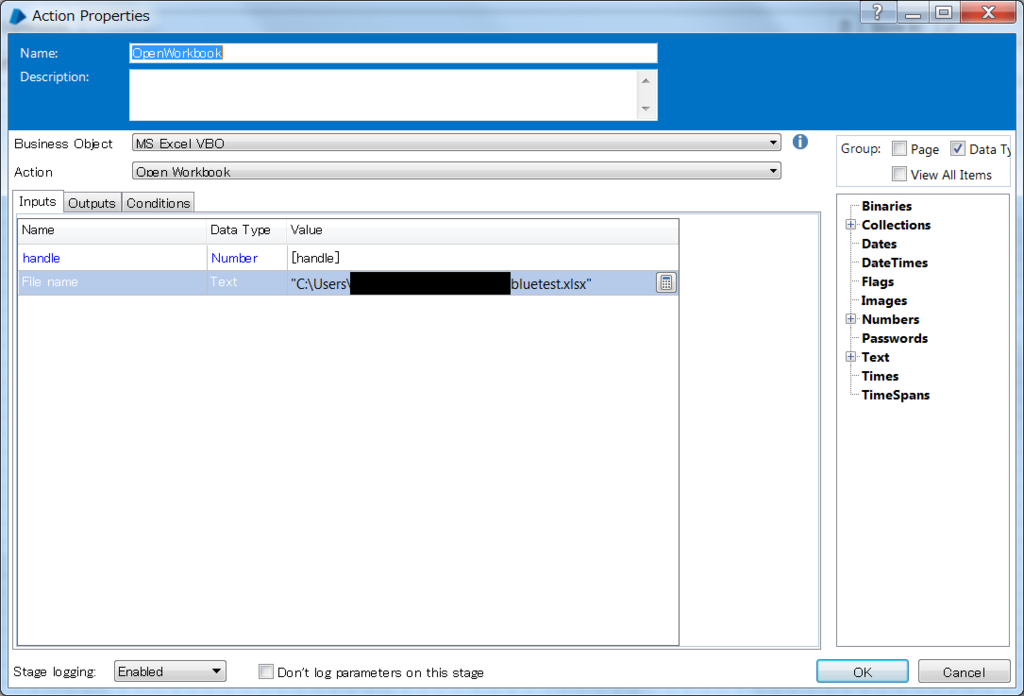This screenshot has width=1024, height=696.
Task: Select the Collections tree label
Action: pyautogui.click(x=895, y=225)
